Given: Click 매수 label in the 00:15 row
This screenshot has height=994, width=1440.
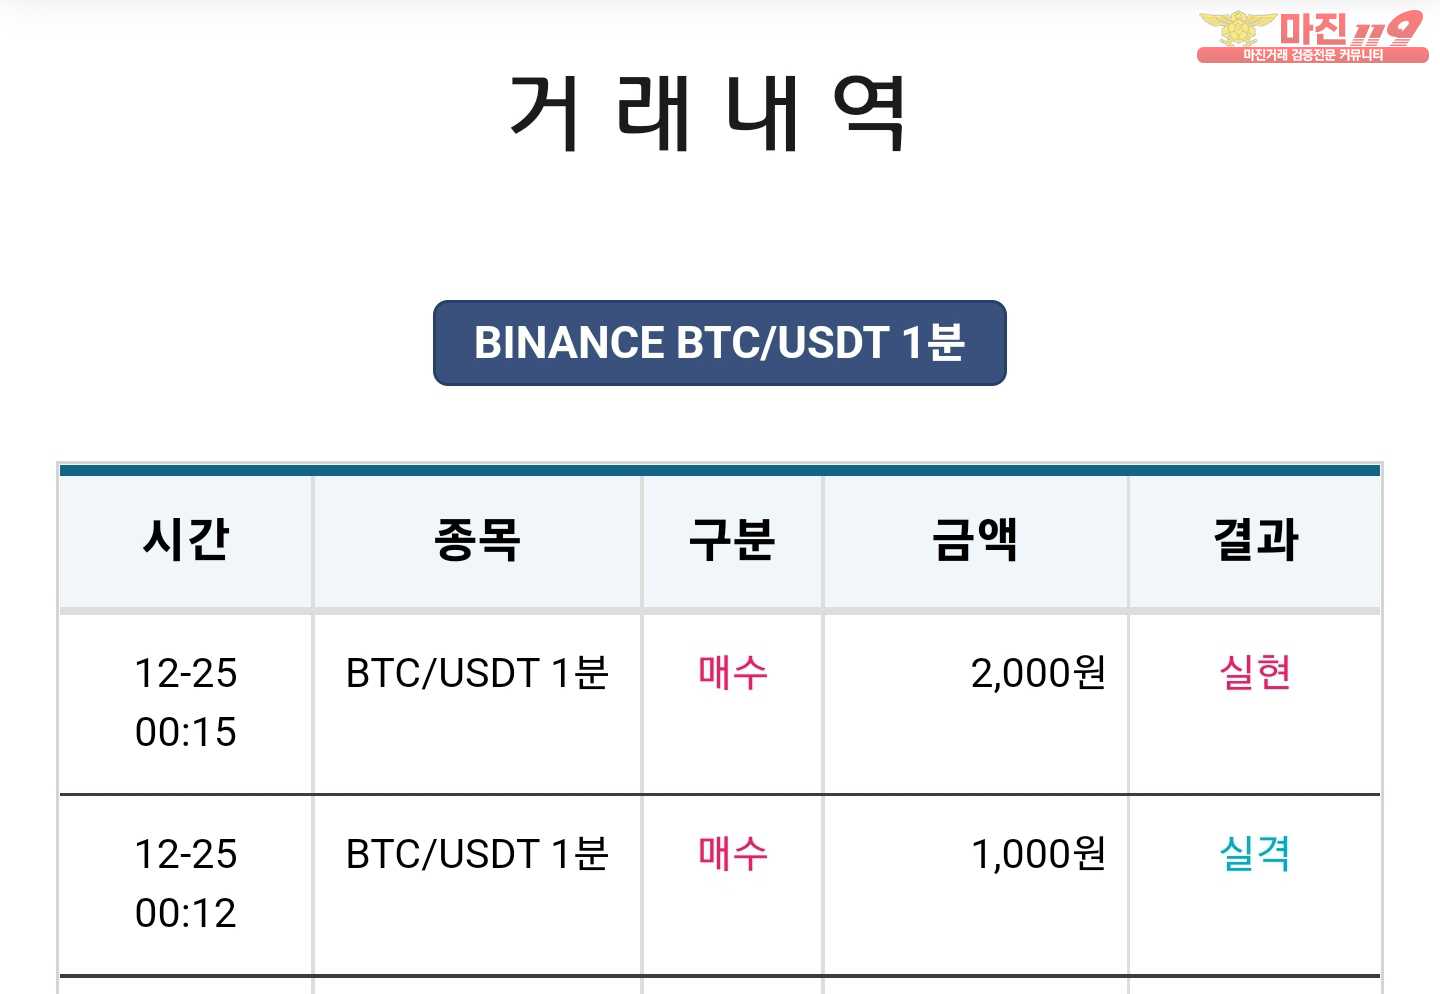Looking at the screenshot, I should (x=733, y=672).
